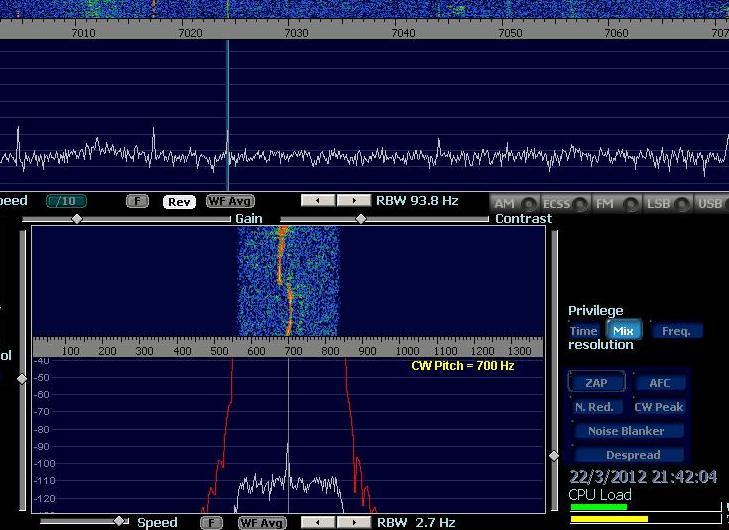The width and height of the screenshot is (729, 530).
Task: Enable WF Avg beside the Rev button
Action: coord(230,202)
